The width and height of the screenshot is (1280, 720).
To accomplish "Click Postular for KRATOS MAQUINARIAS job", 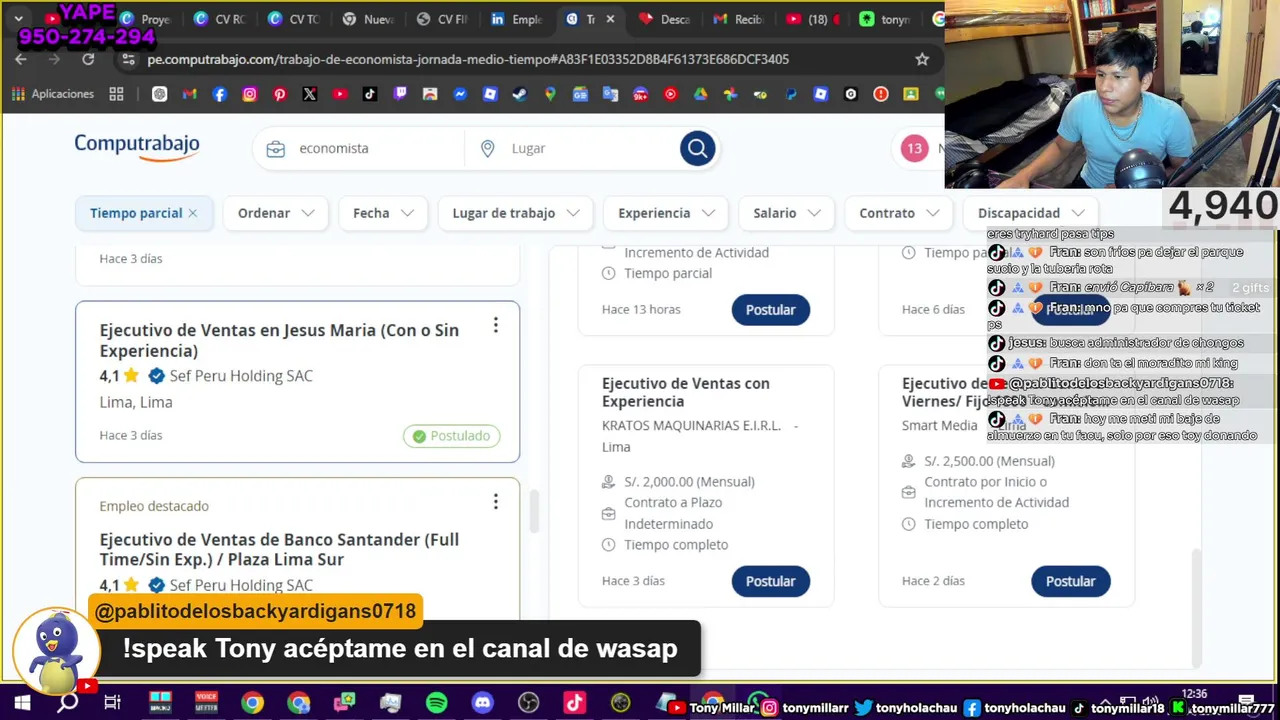I will pyautogui.click(x=770, y=581).
